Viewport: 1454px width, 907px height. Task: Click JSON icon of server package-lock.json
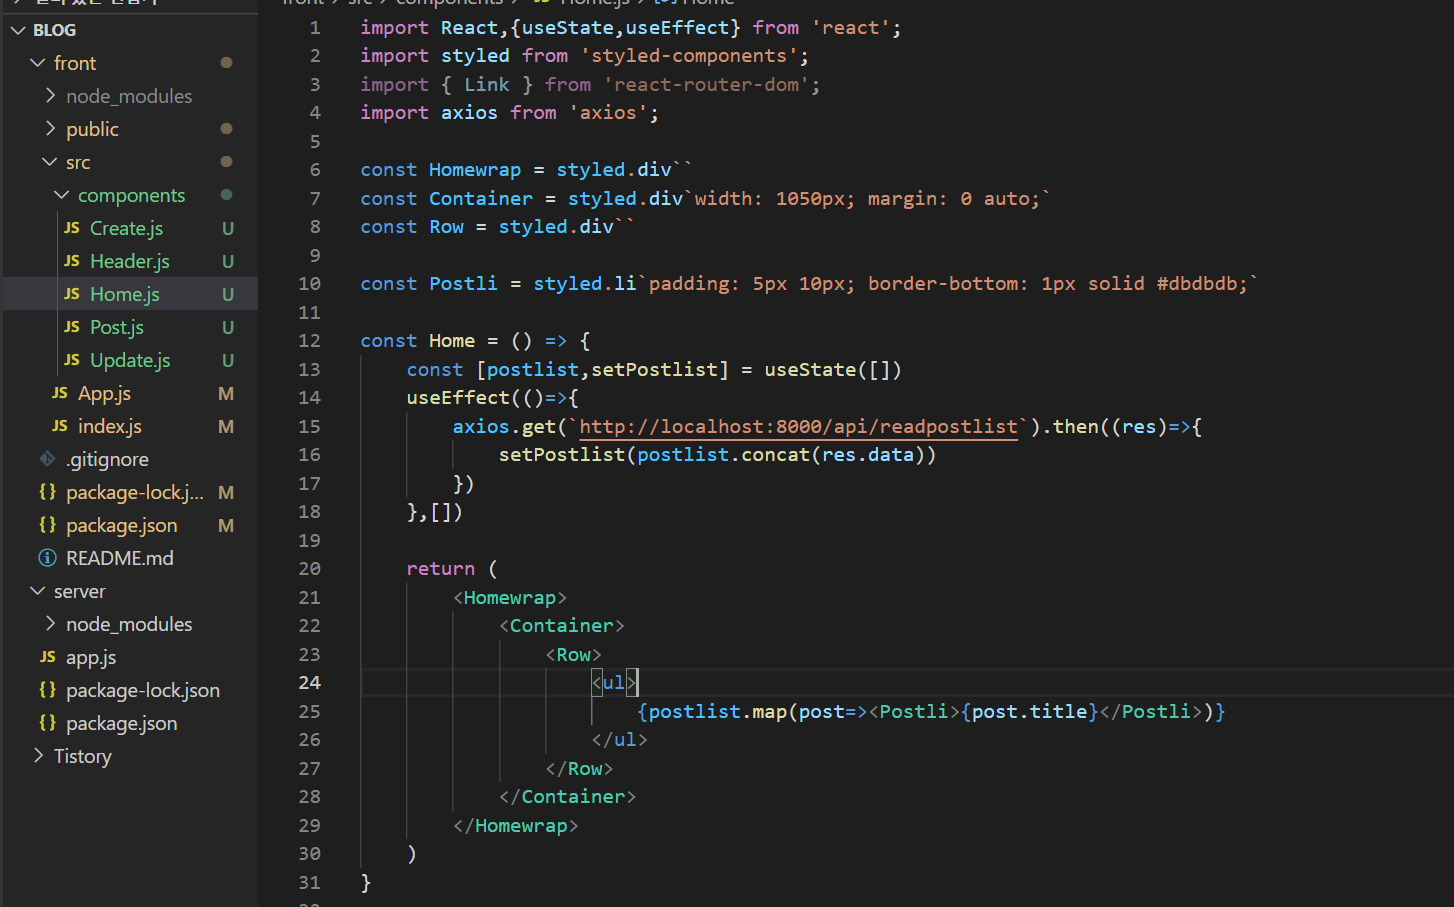point(47,690)
